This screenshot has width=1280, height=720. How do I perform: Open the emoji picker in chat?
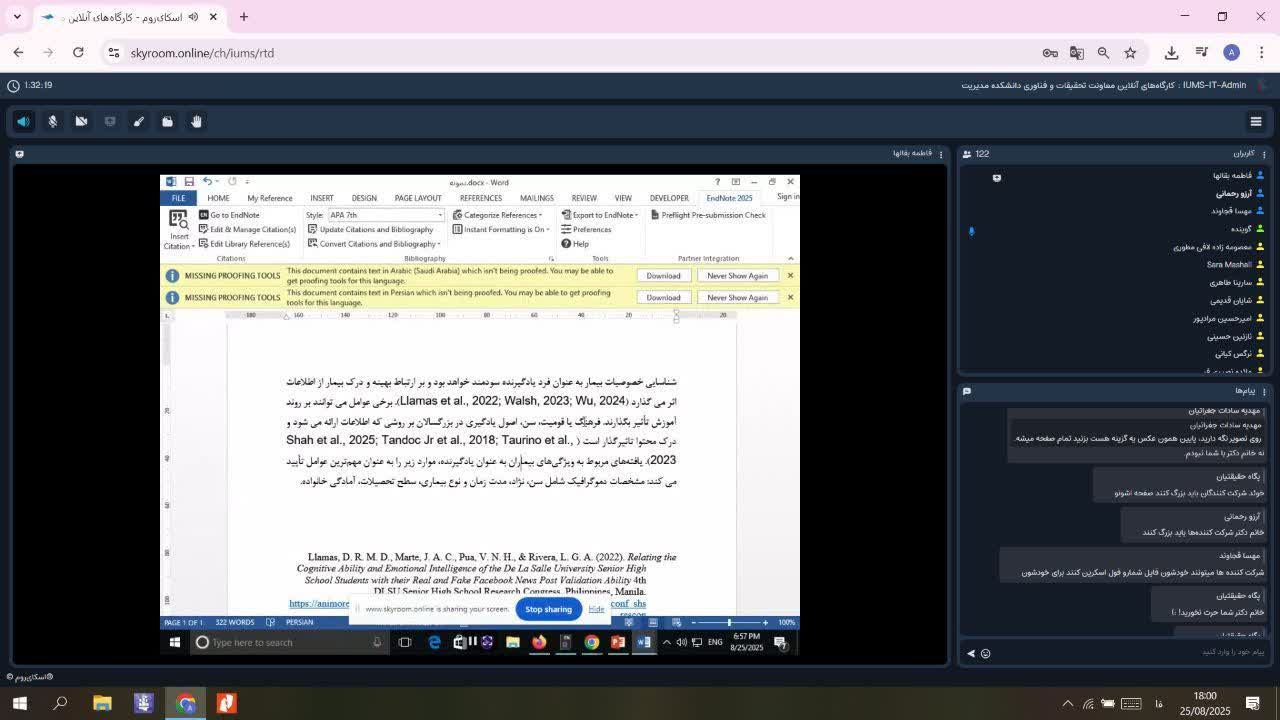(x=985, y=653)
